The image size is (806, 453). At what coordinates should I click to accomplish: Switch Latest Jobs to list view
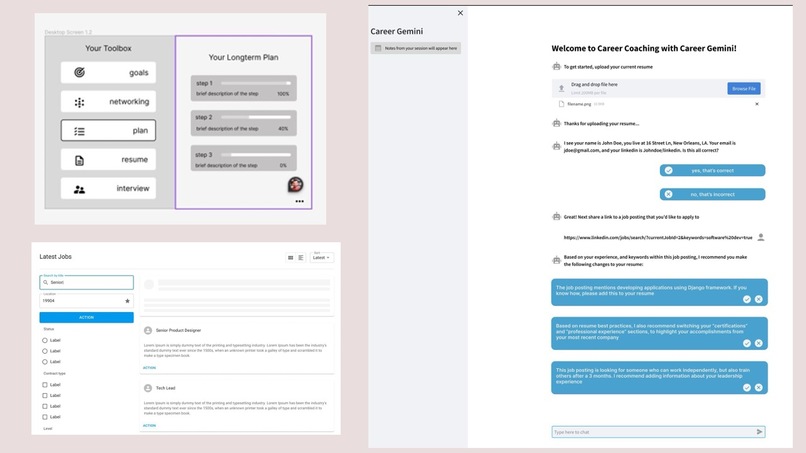pos(301,258)
